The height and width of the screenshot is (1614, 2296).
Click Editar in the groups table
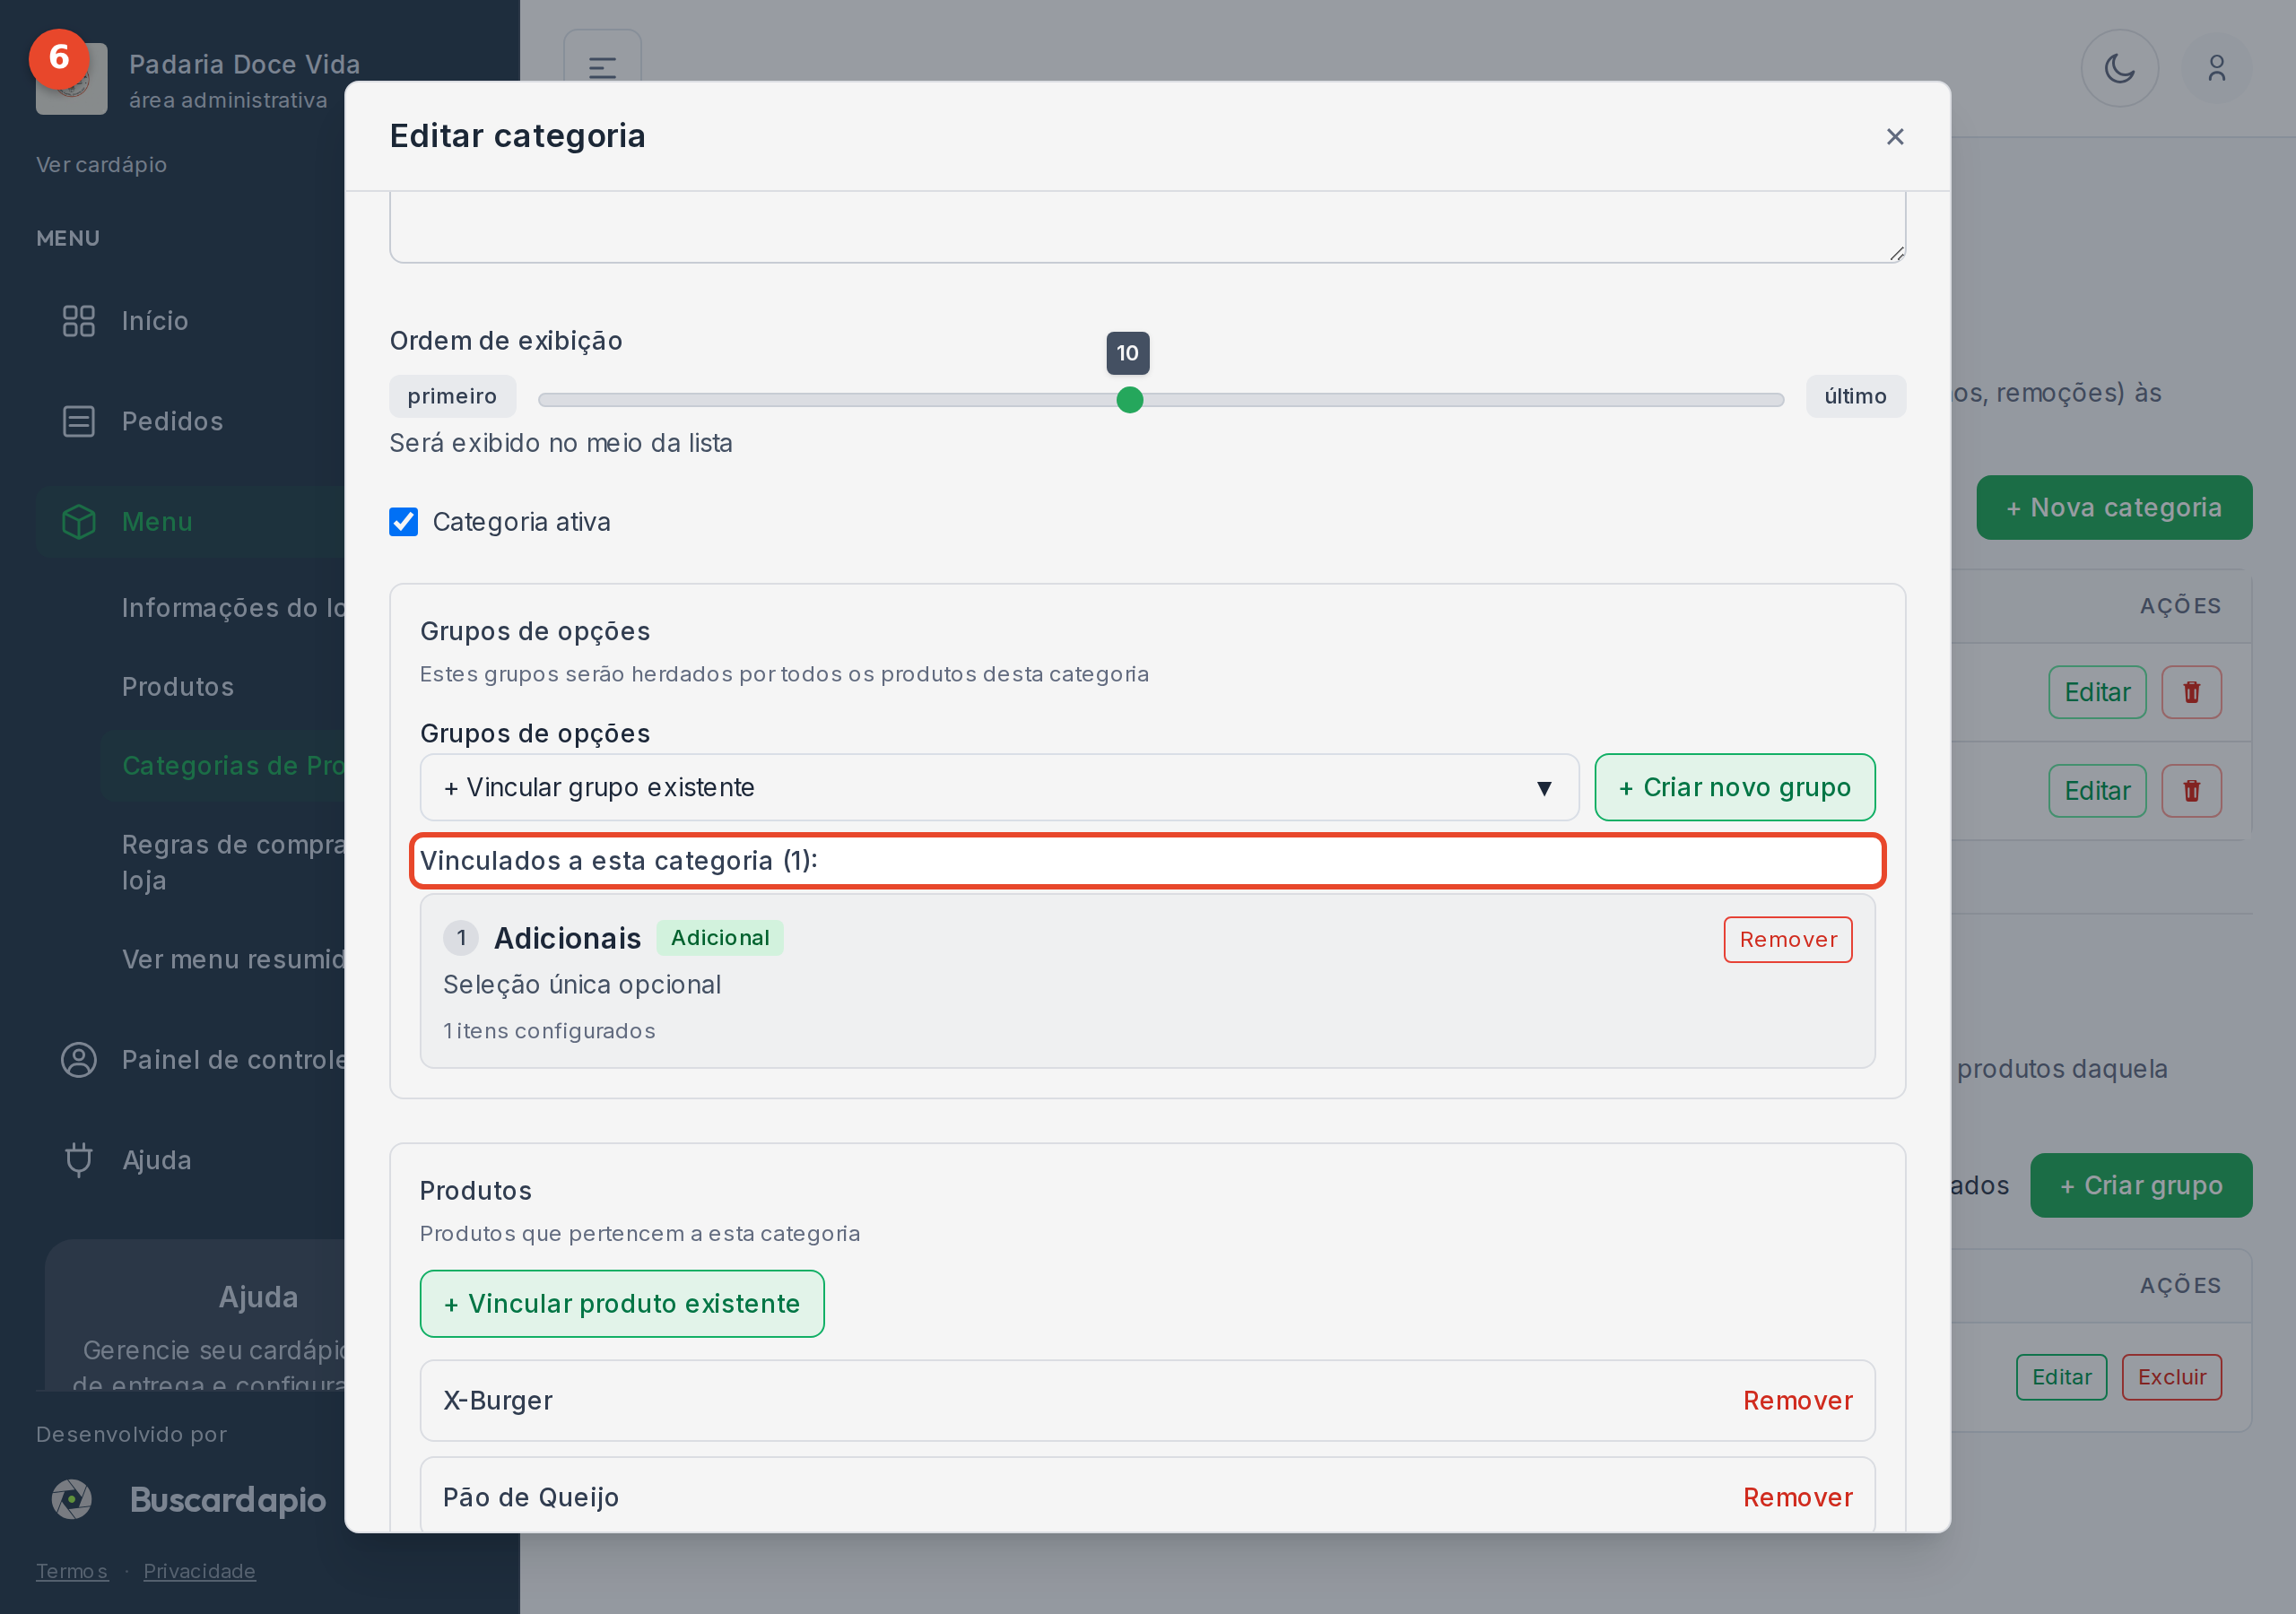2061,1378
